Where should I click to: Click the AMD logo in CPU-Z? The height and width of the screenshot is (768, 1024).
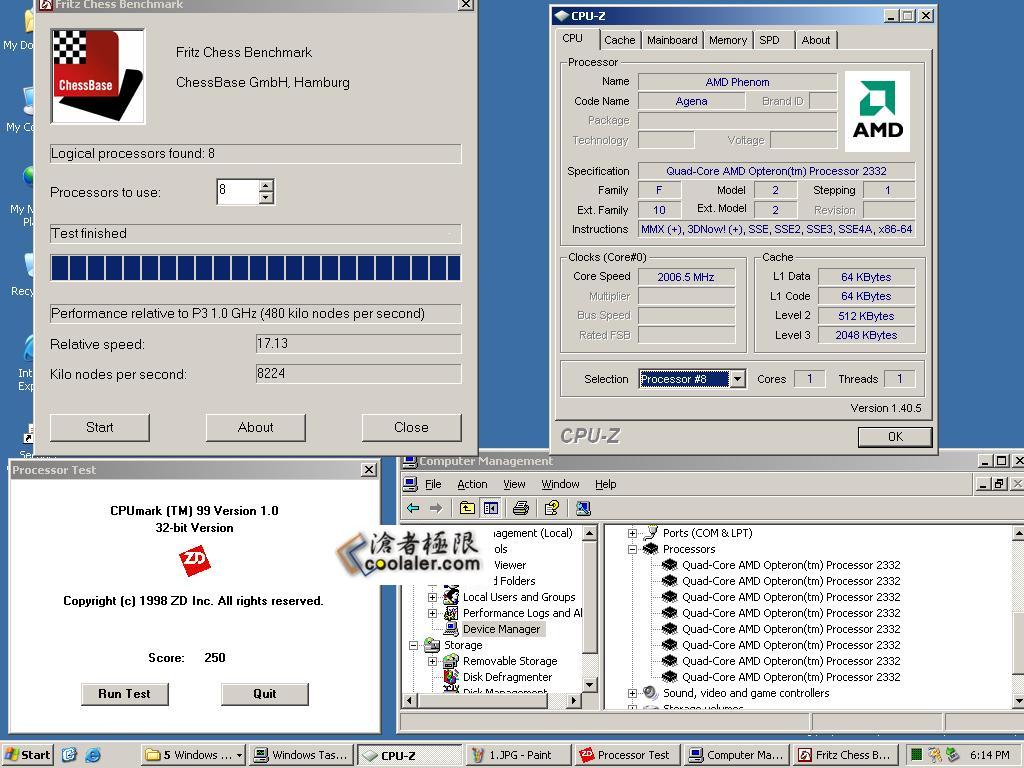pyautogui.click(x=877, y=111)
